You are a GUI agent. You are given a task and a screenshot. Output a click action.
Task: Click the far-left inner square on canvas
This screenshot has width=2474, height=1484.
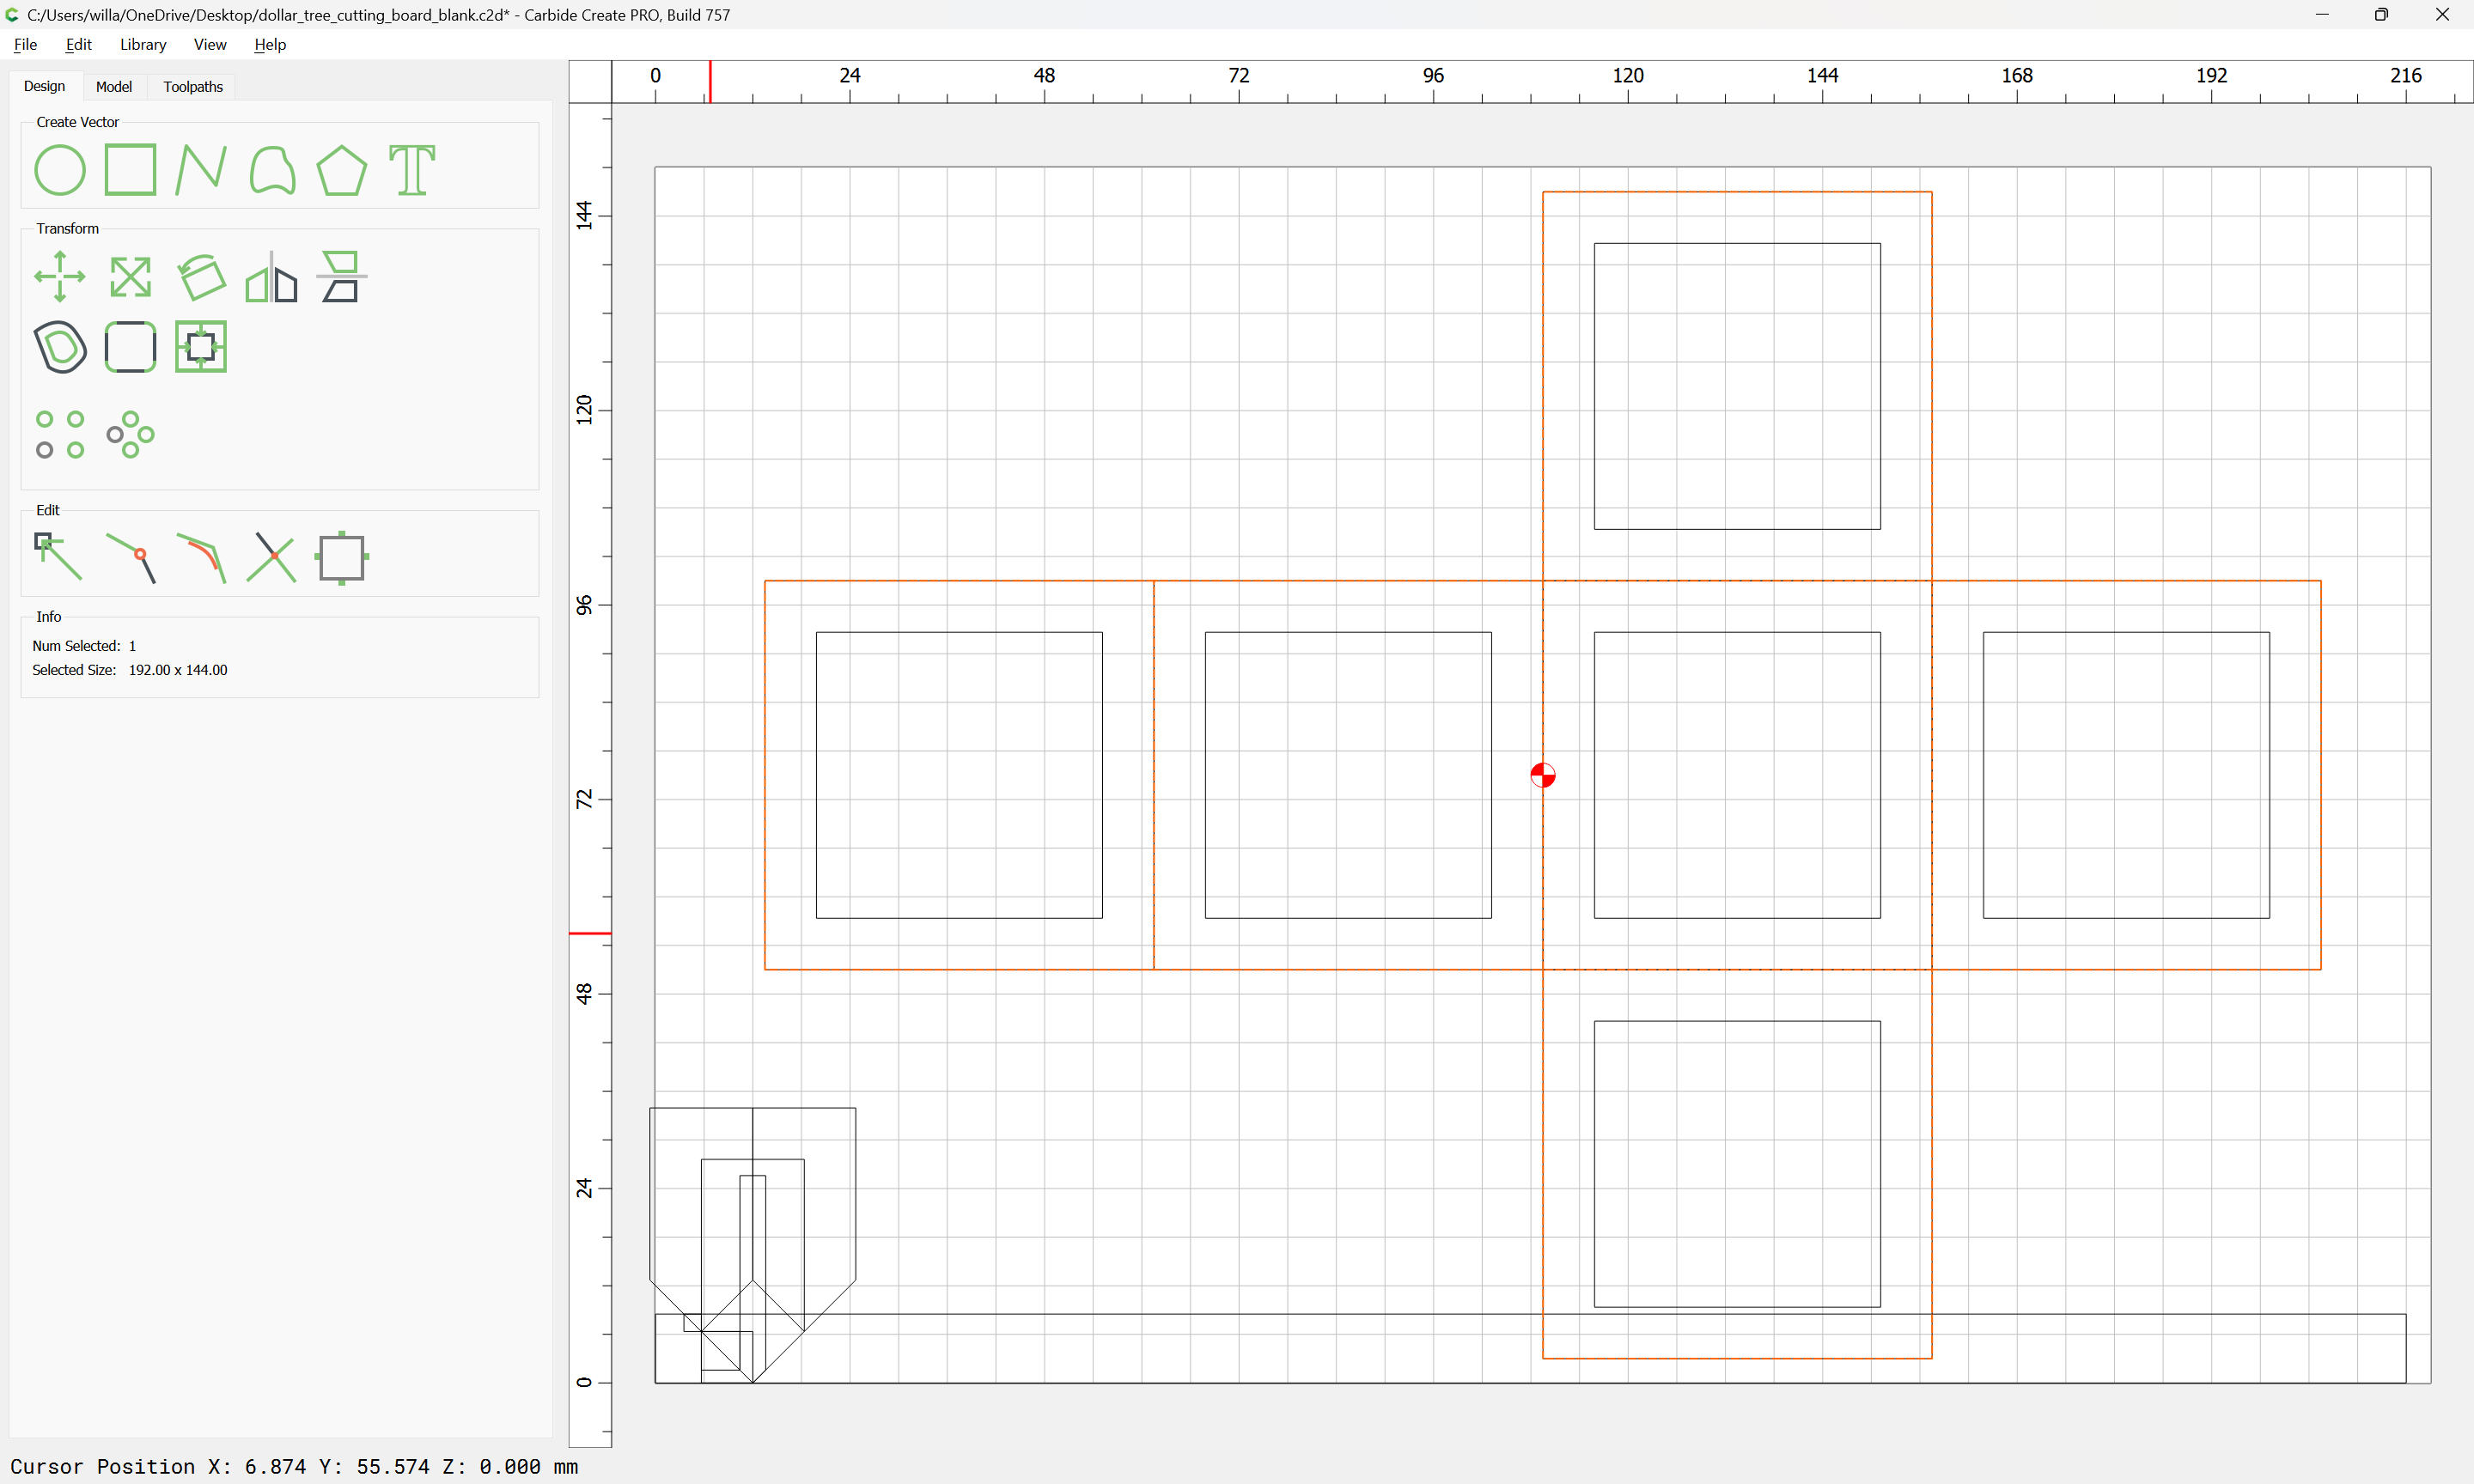(x=959, y=775)
